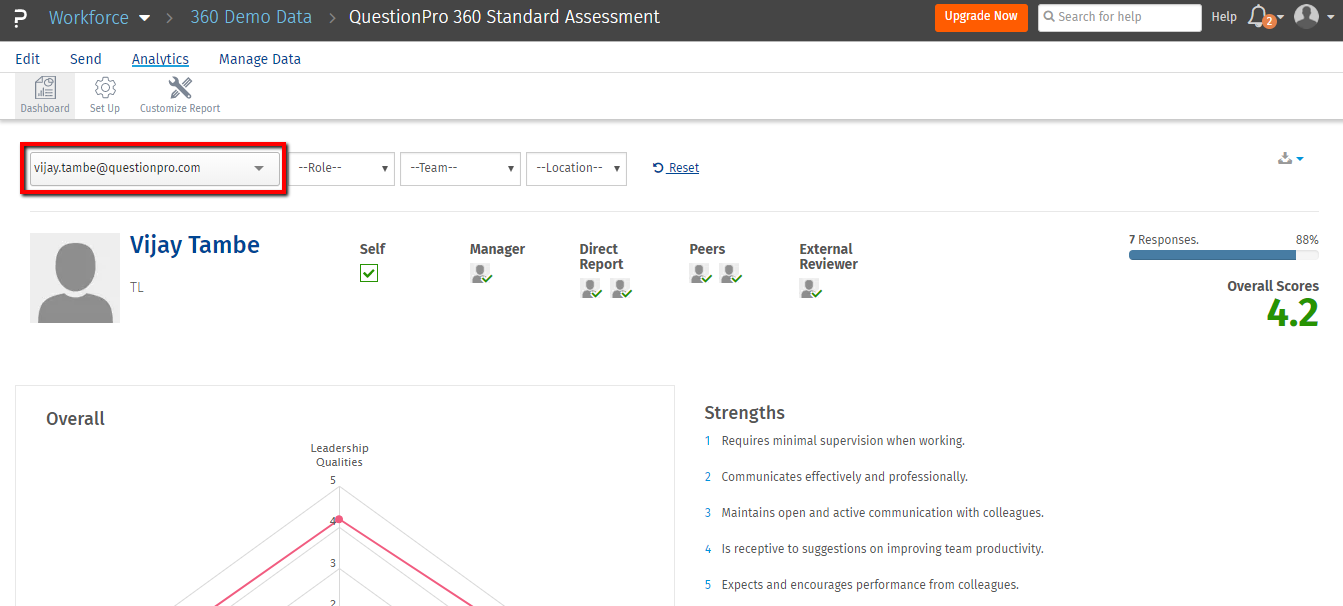Click the External Reviewer person icon
The image size is (1343, 606).
810,289
